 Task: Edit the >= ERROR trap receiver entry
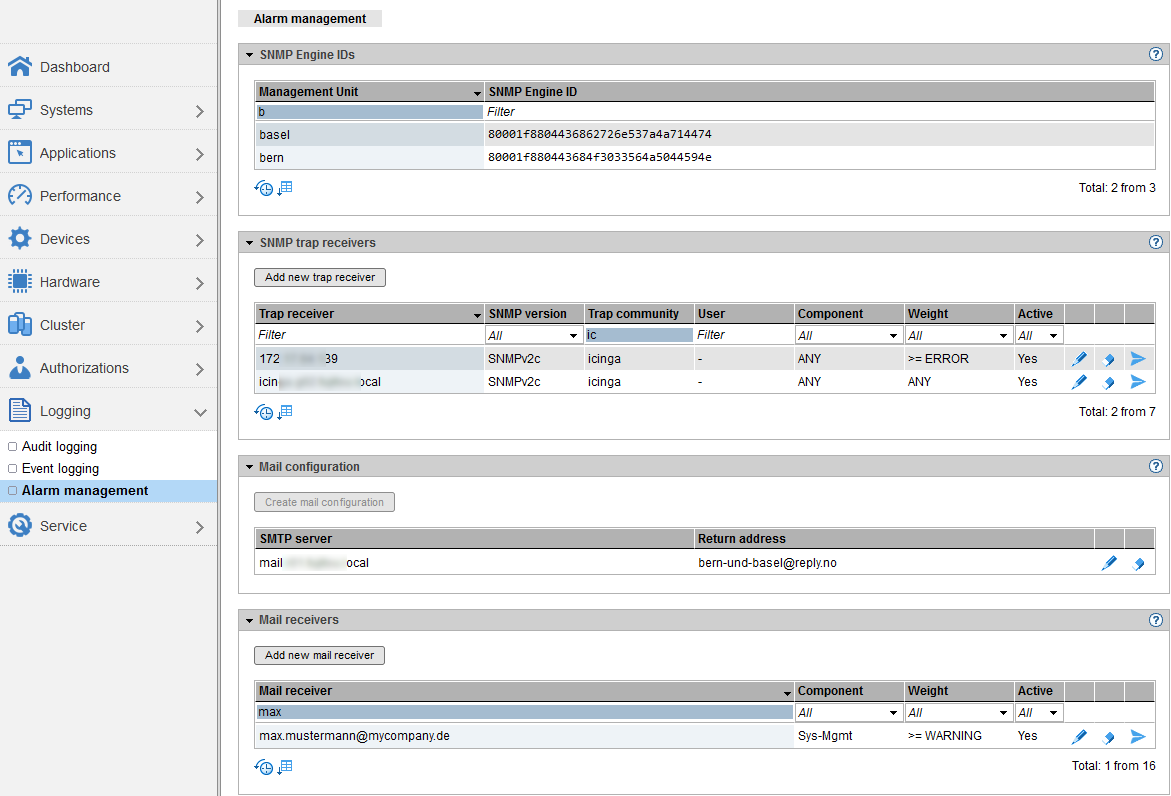tap(1079, 359)
